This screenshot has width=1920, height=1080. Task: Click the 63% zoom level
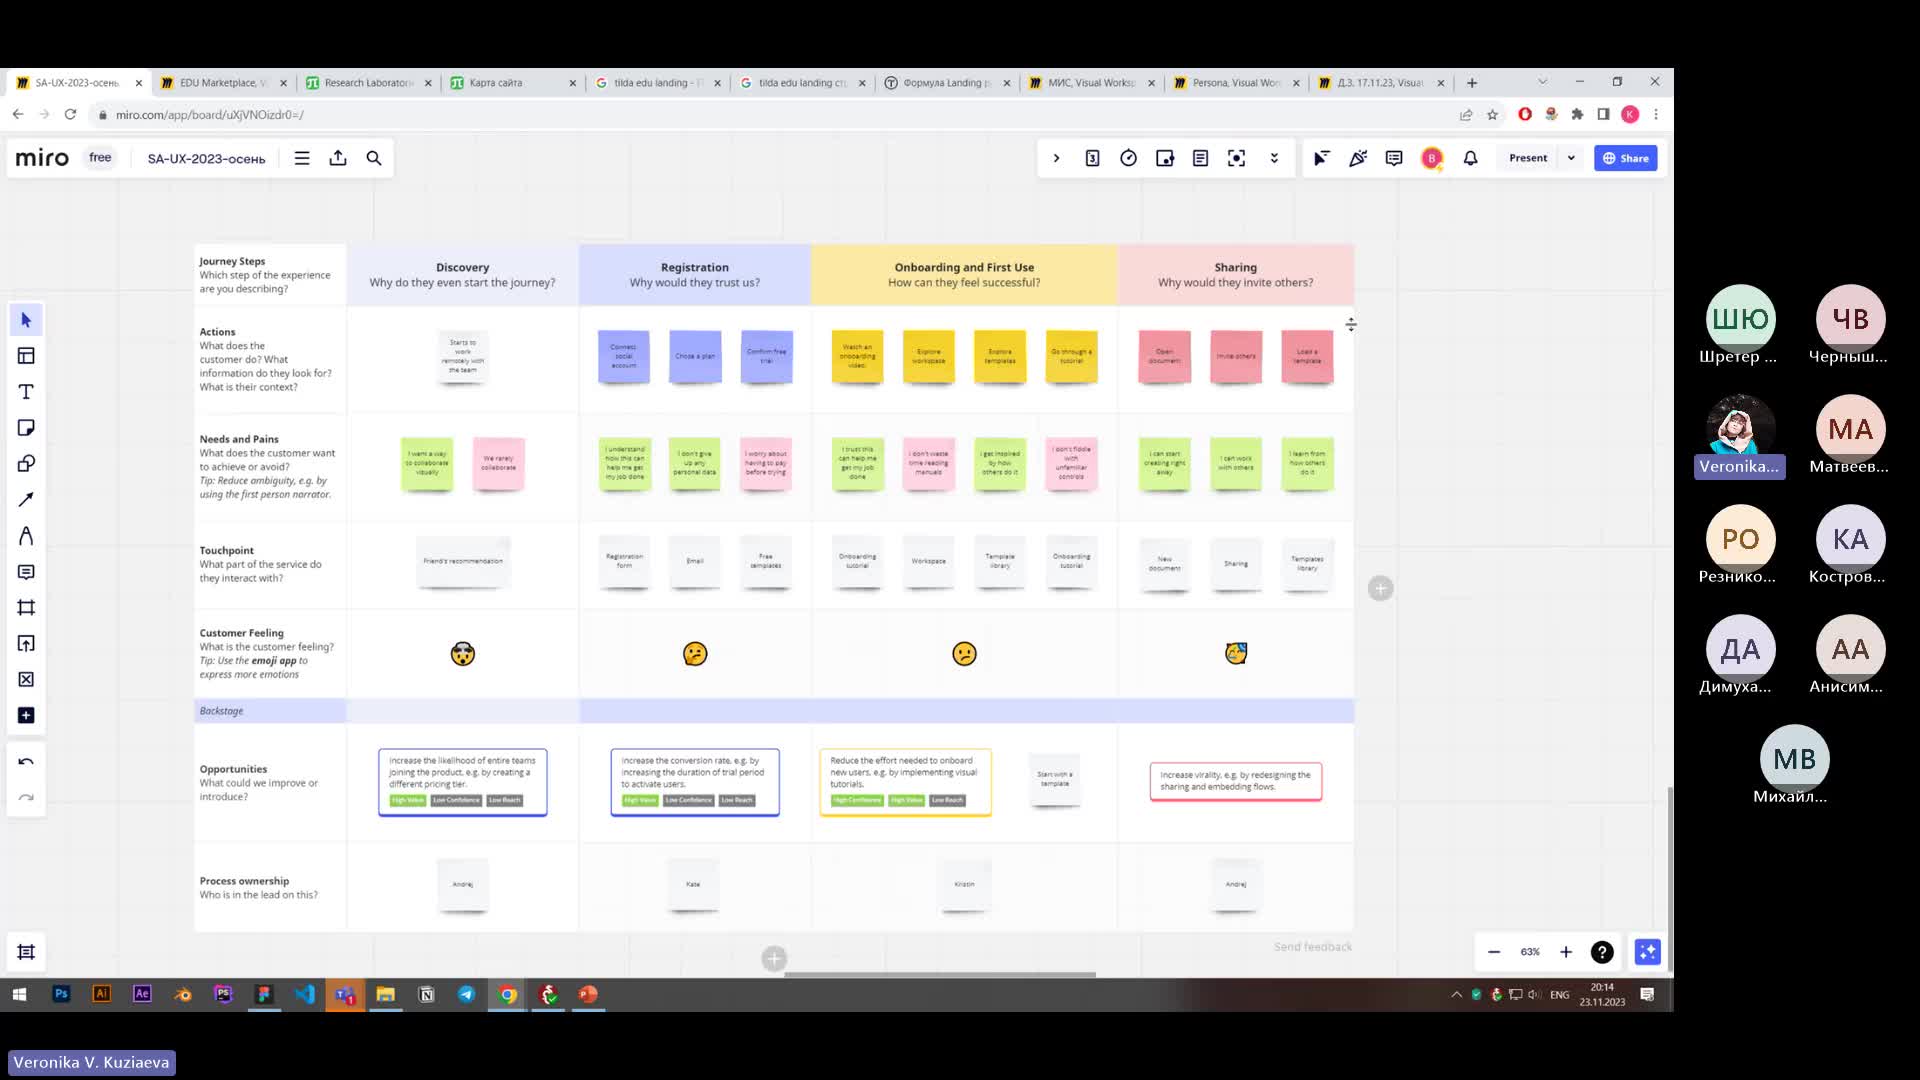coord(1530,952)
